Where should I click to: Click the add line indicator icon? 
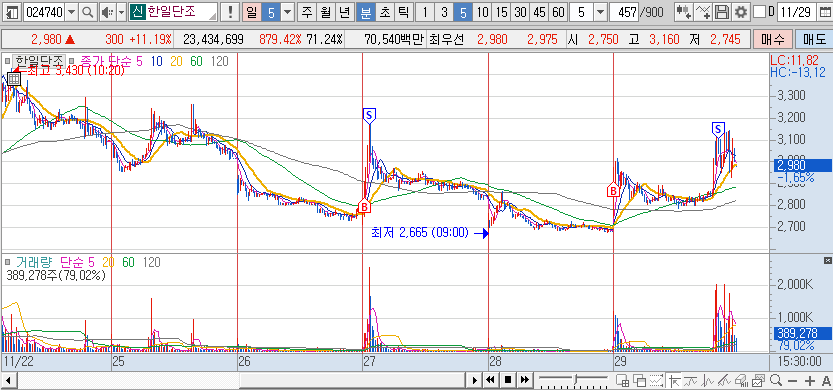pyautogui.click(x=703, y=12)
